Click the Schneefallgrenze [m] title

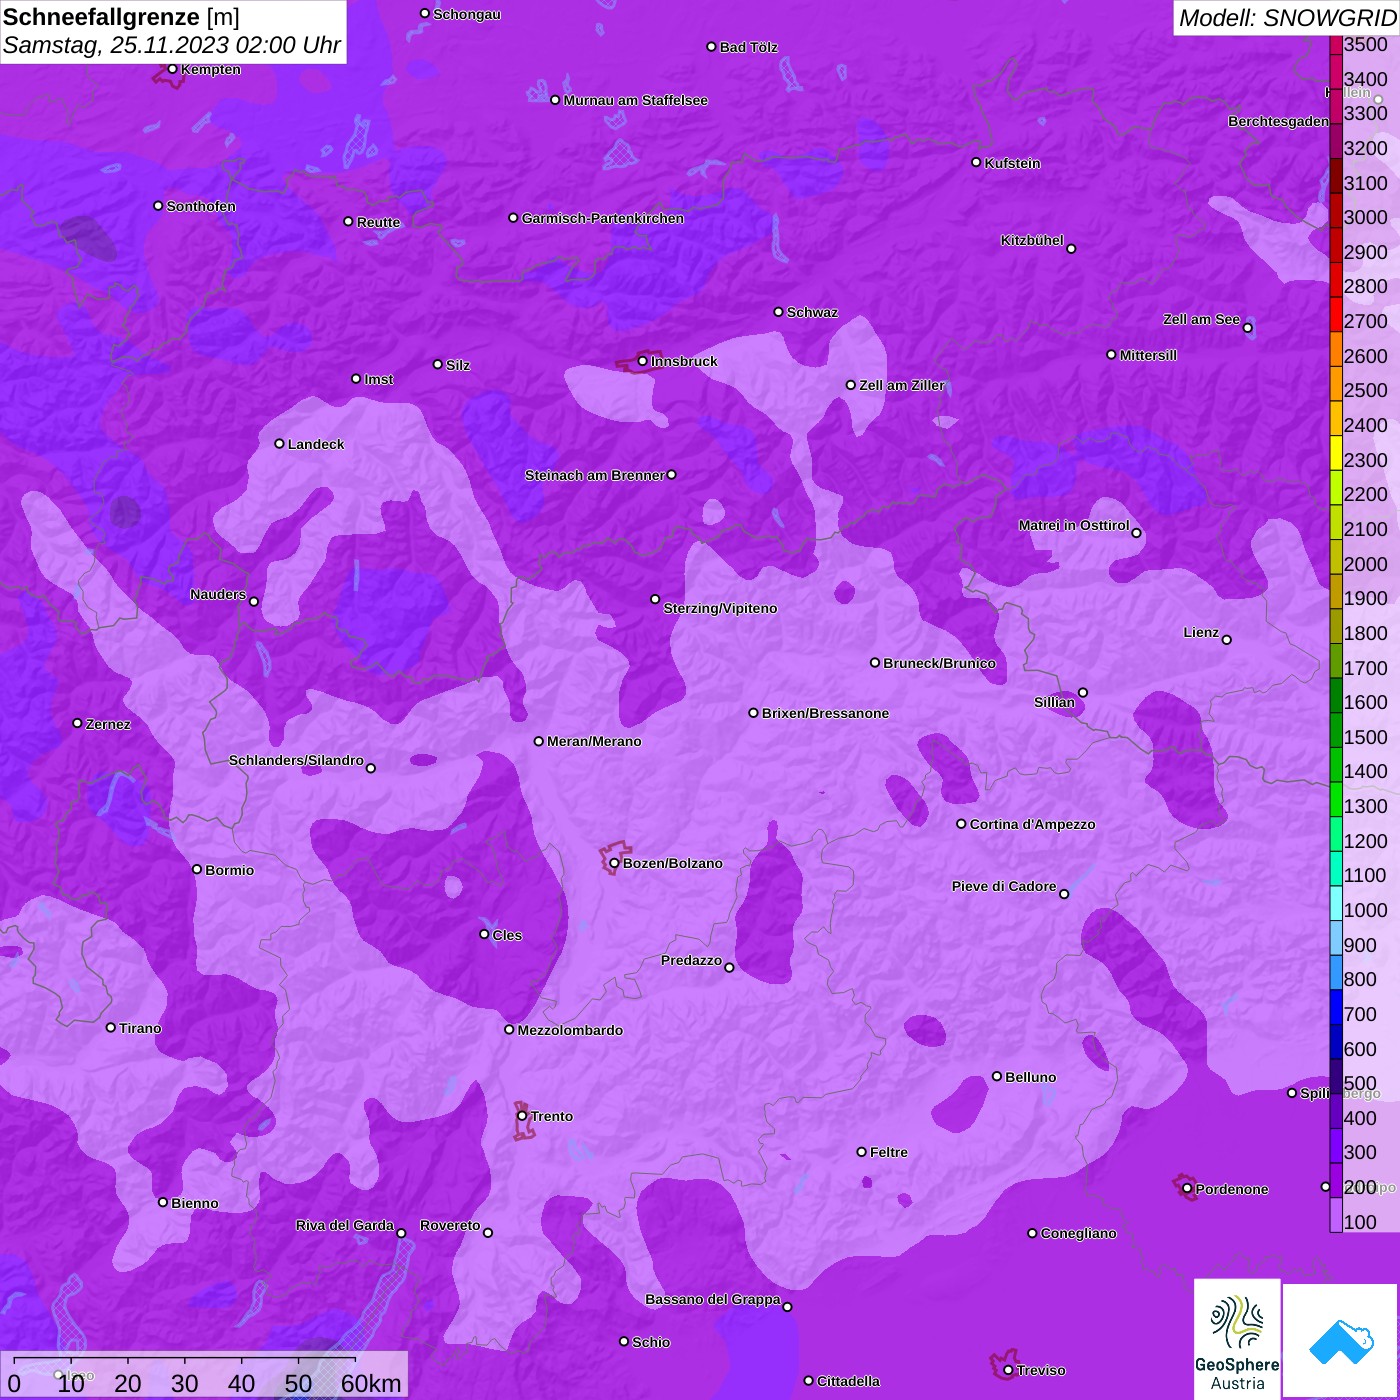(x=121, y=17)
